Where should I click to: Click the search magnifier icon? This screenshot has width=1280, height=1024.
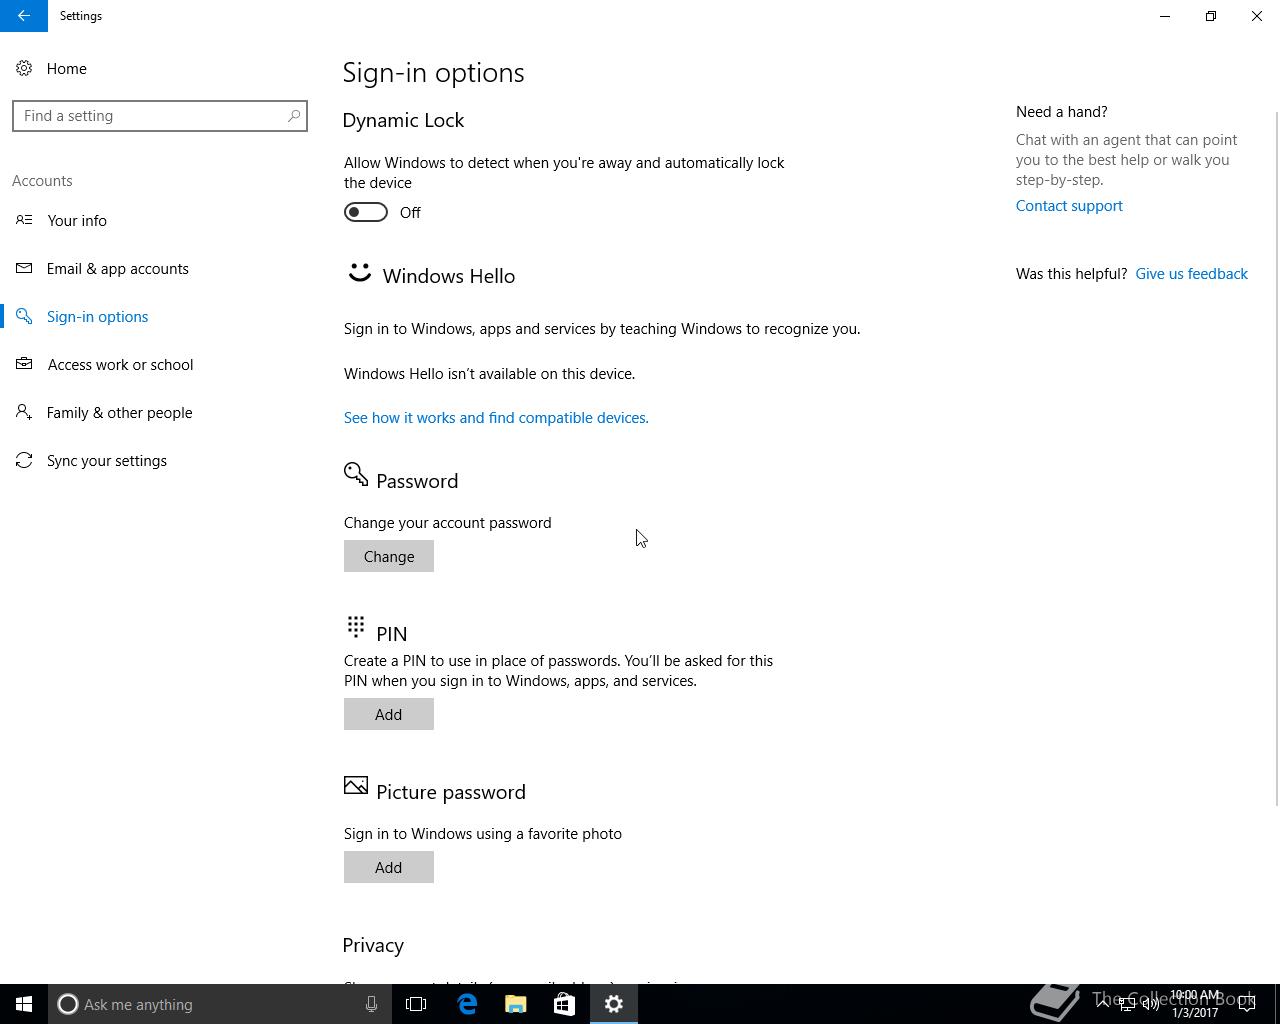(x=294, y=116)
